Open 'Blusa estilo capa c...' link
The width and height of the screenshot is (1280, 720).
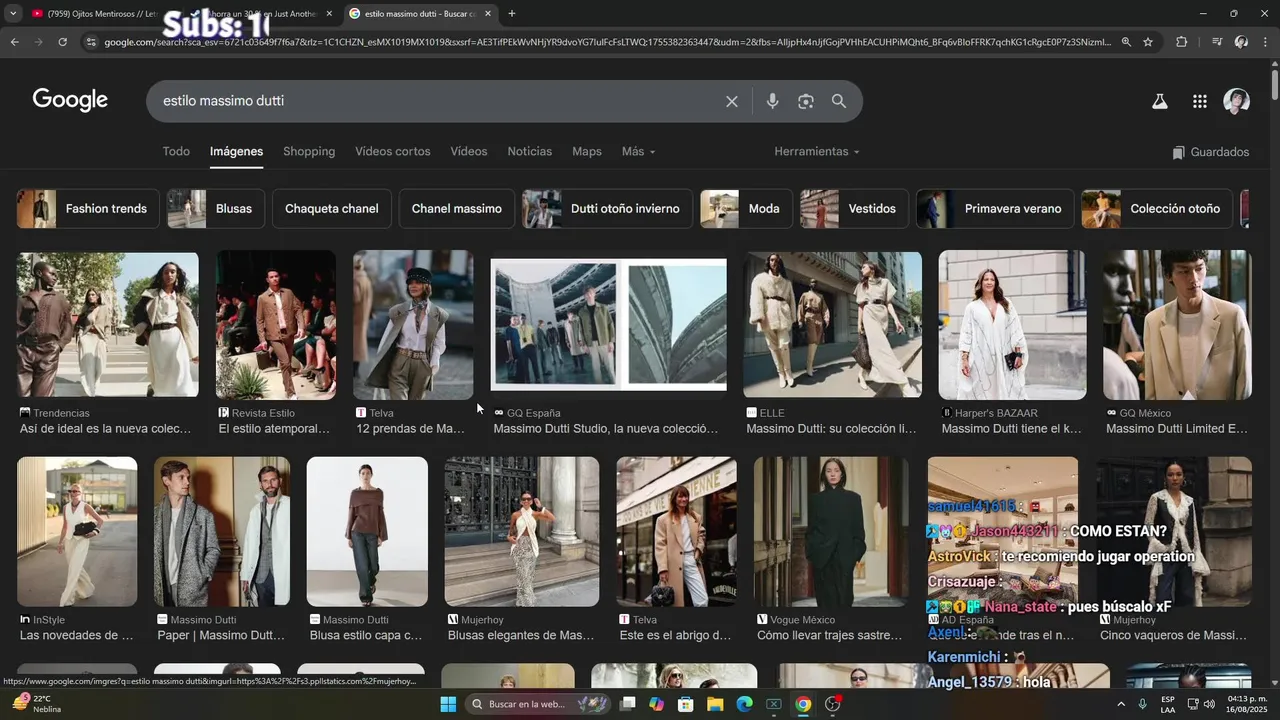(x=366, y=636)
